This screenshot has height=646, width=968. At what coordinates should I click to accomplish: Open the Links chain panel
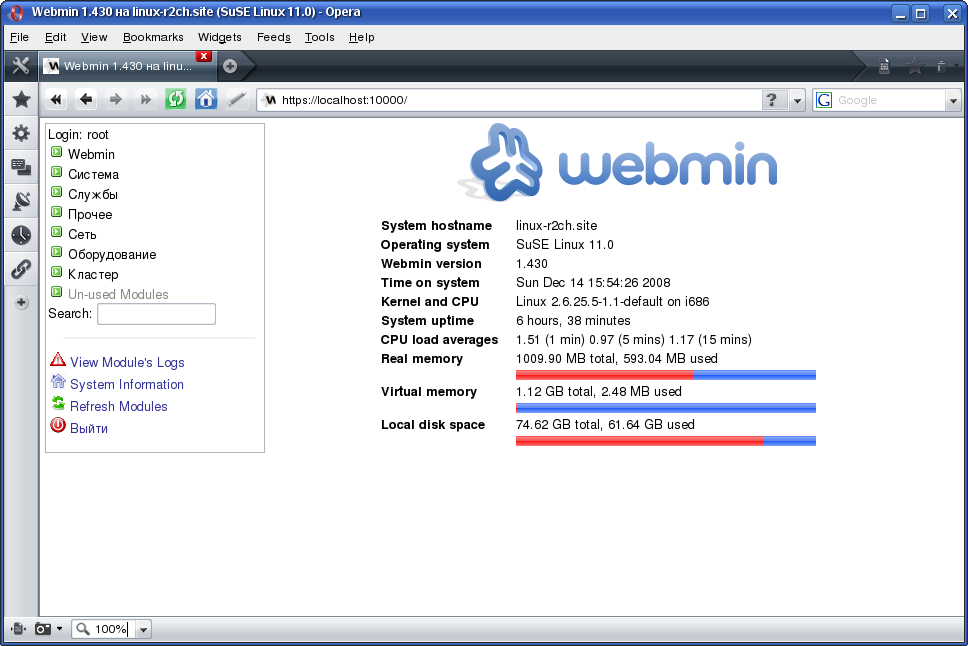pos(22,269)
